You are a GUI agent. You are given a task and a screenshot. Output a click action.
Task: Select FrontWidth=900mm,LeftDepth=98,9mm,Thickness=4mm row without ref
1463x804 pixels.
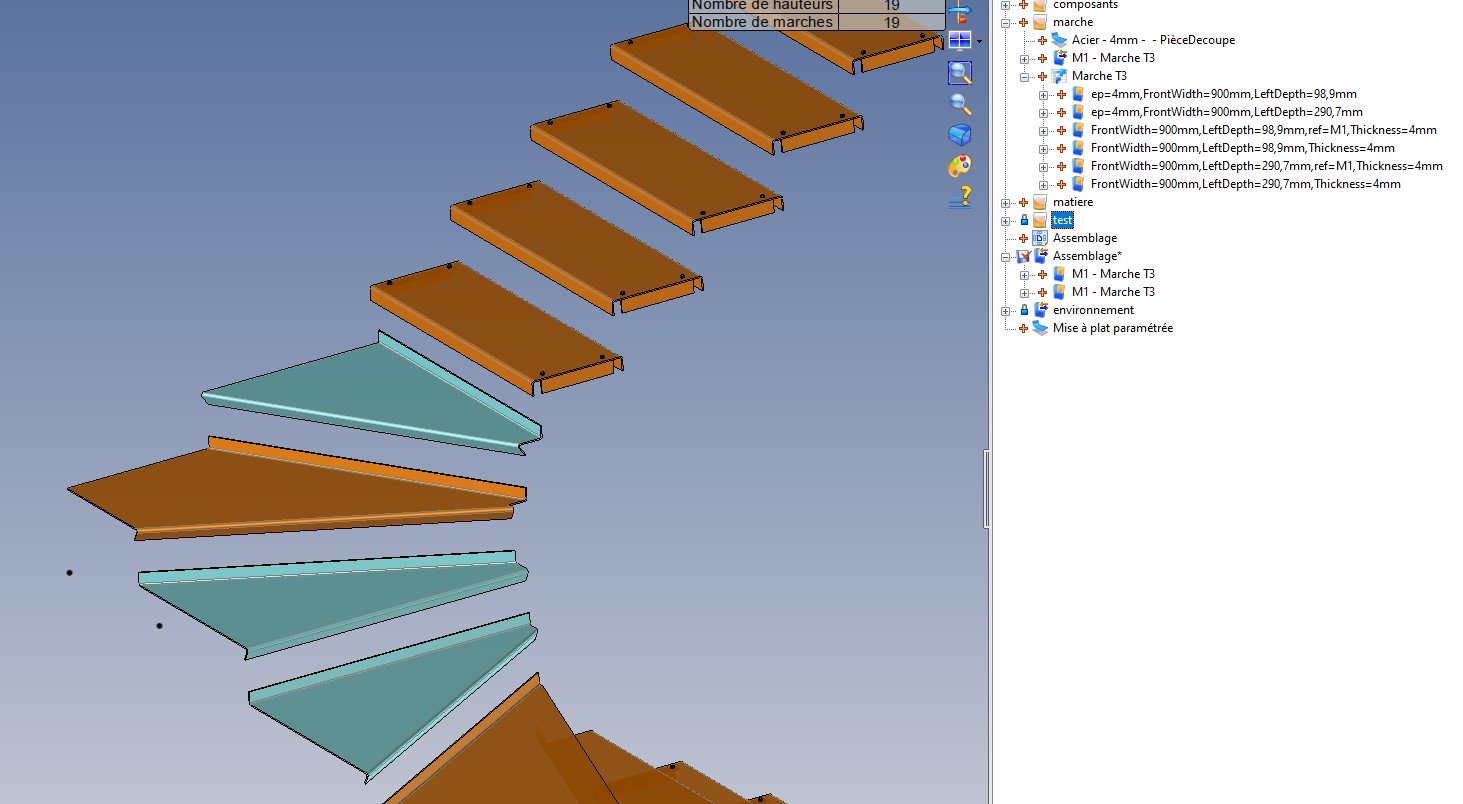click(x=1242, y=148)
